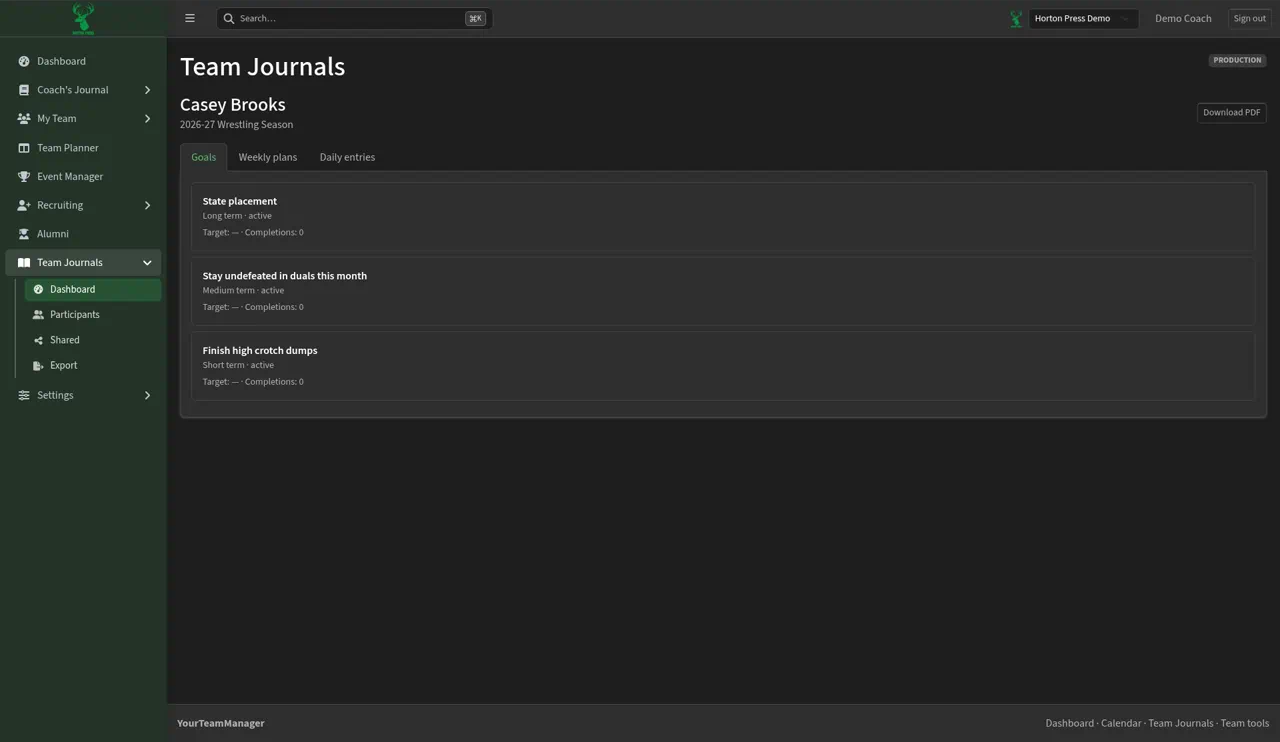This screenshot has width=1280, height=742.
Task: Click the Export file icon
Action: click(38, 366)
